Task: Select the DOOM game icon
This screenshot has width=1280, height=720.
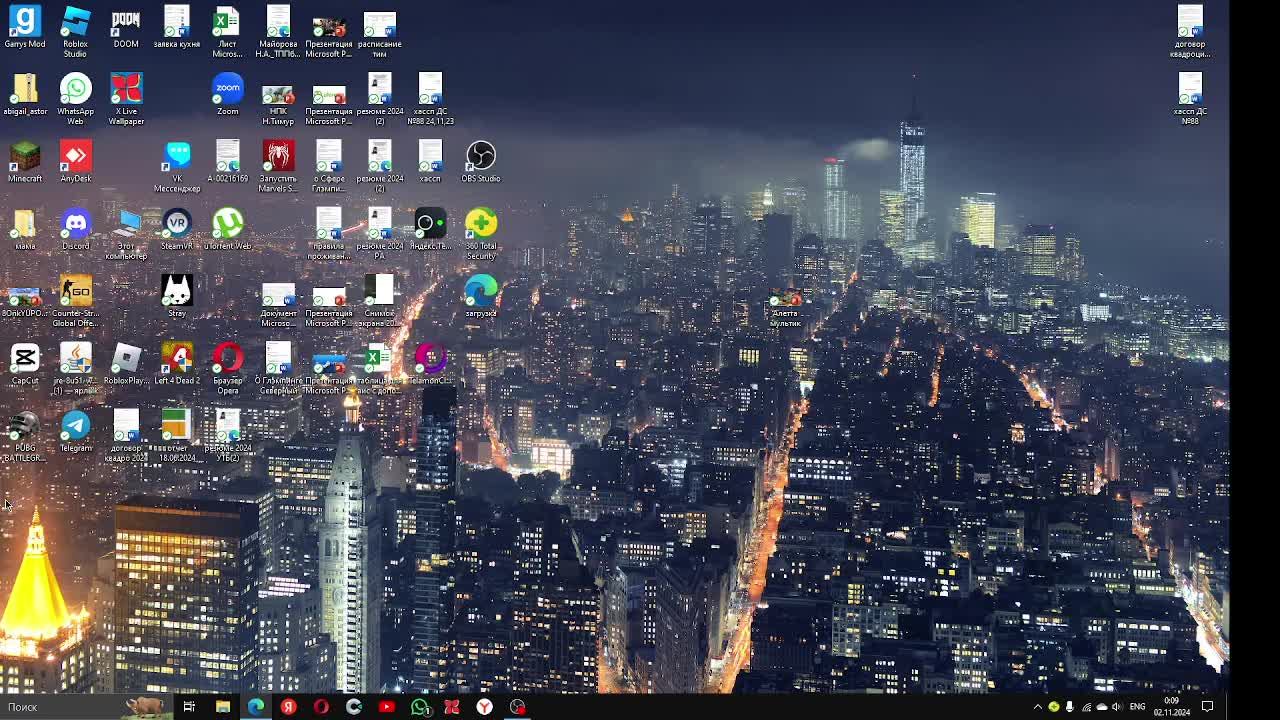Action: [x=126, y=28]
